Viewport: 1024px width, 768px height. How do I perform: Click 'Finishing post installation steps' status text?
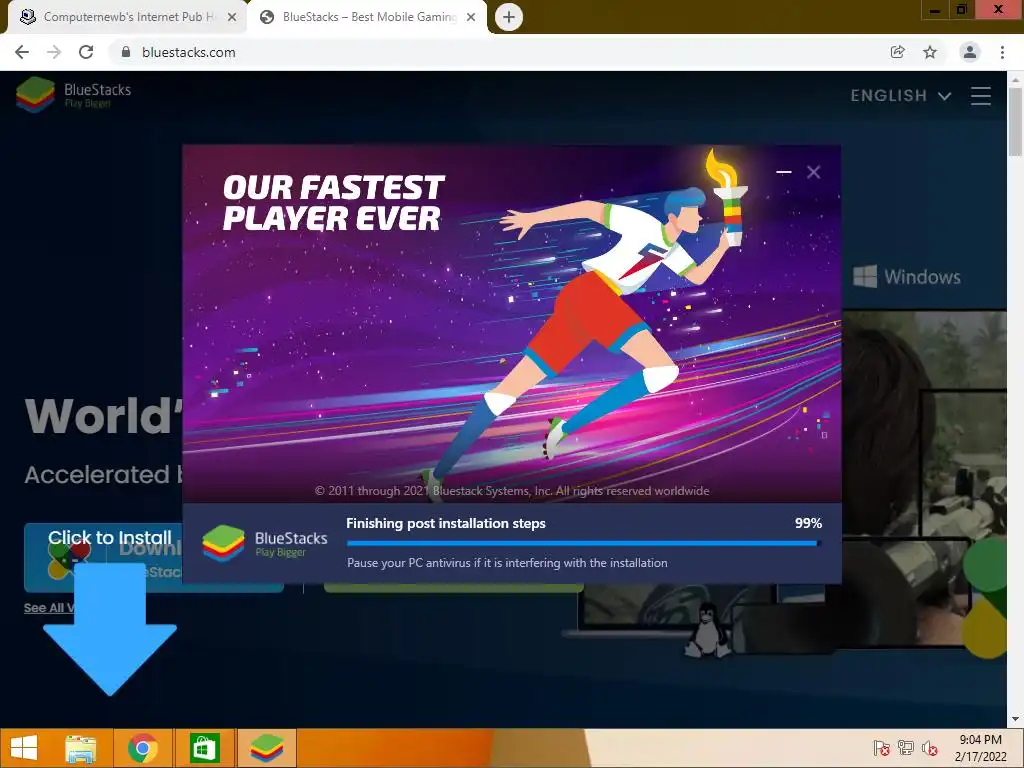coord(445,523)
